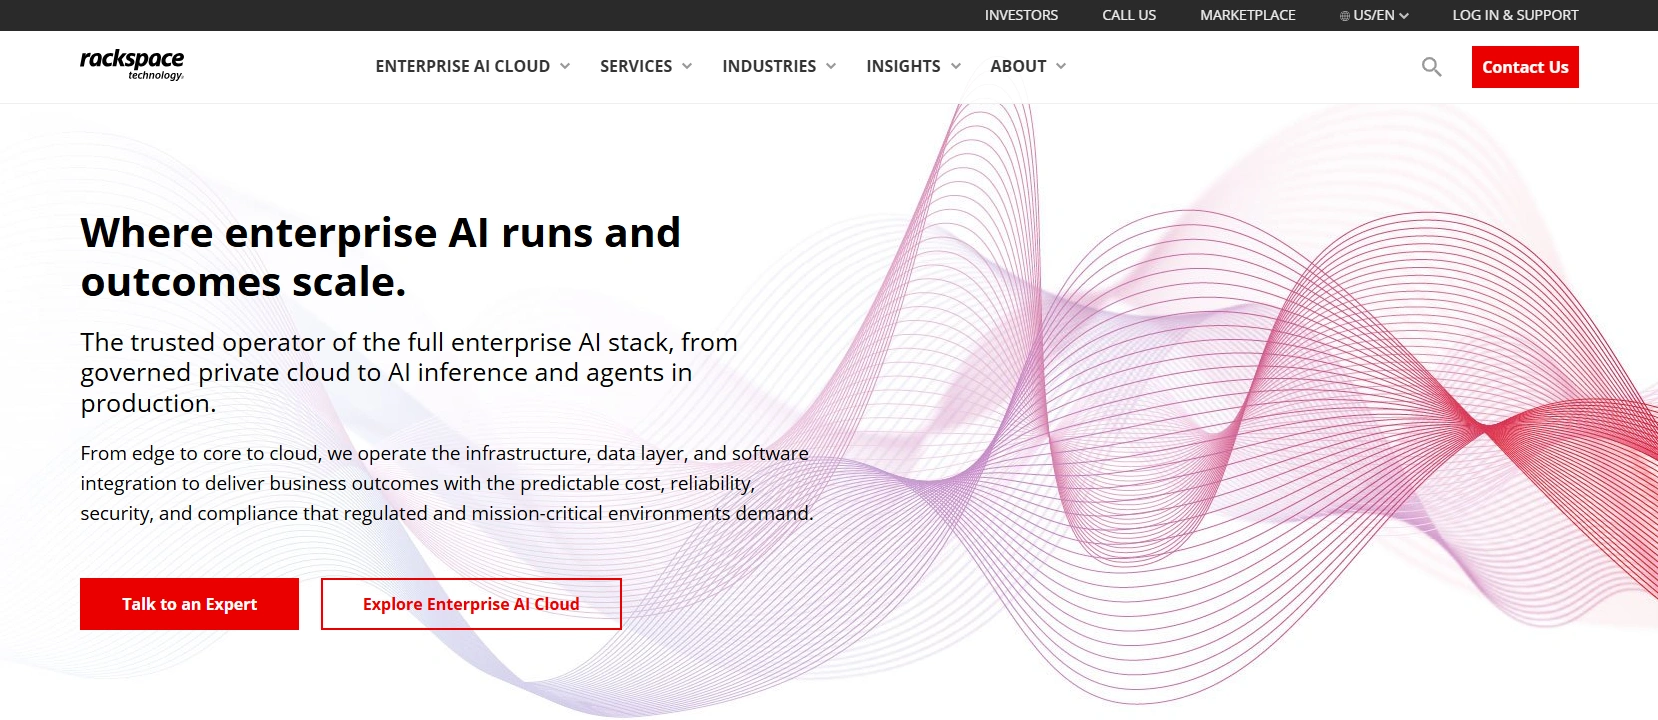Expand the Services chevron arrow
This screenshot has width=1658, height=720.
click(687, 66)
